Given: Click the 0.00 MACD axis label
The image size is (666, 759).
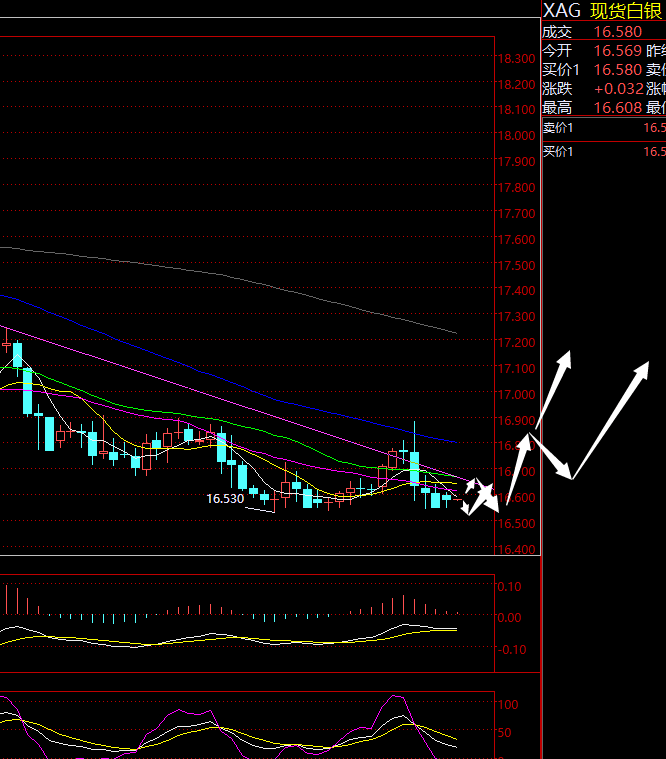Looking at the screenshot, I should click(x=509, y=618).
